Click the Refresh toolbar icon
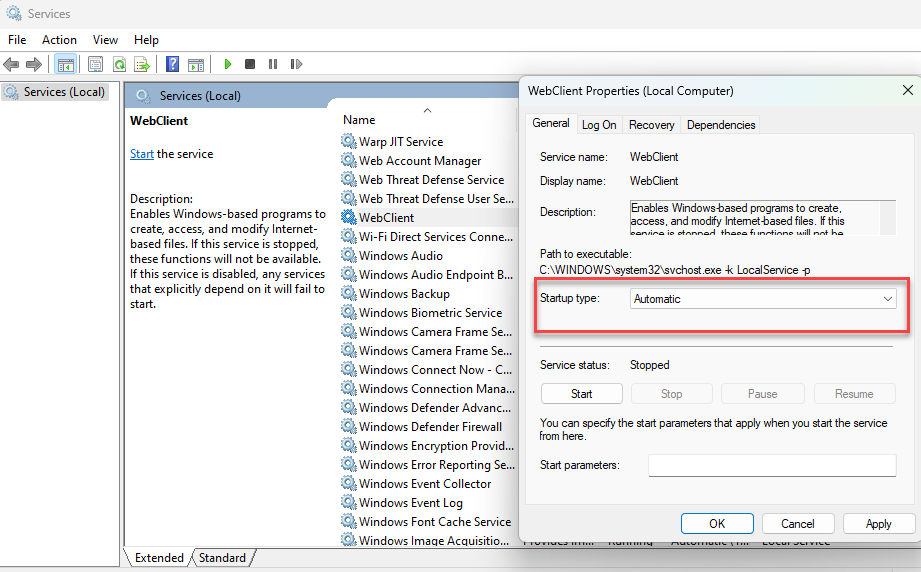This screenshot has height=572, width=921. [119, 64]
